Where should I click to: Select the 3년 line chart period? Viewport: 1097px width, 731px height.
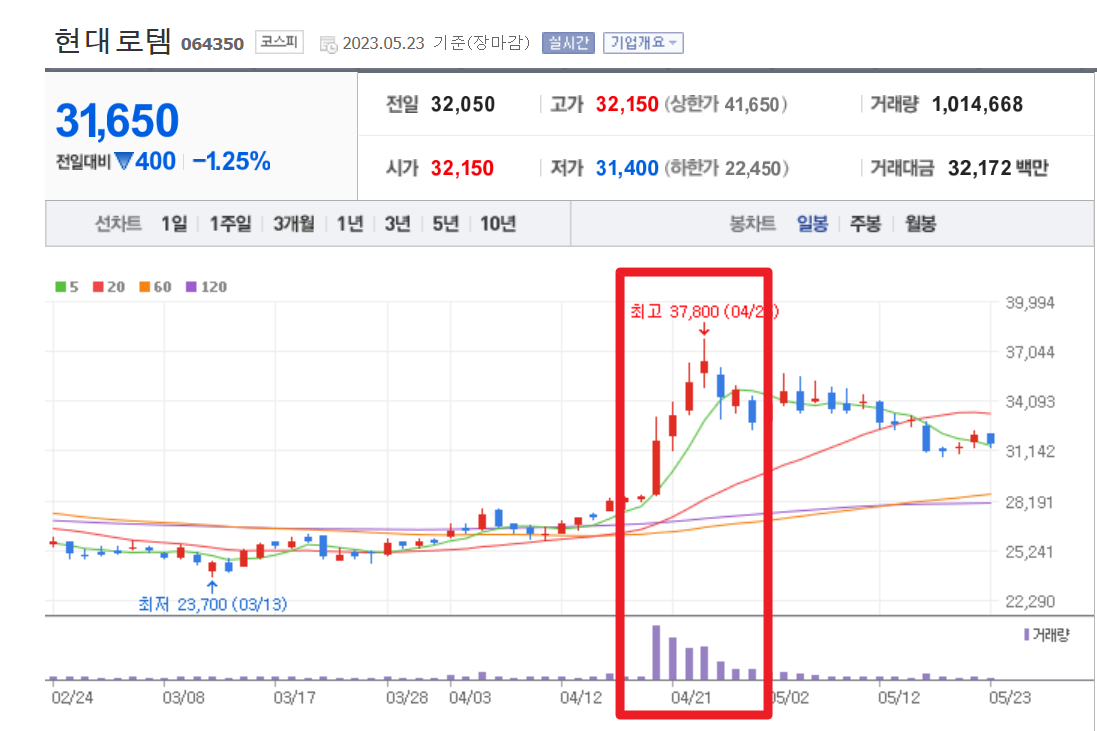coord(397,224)
